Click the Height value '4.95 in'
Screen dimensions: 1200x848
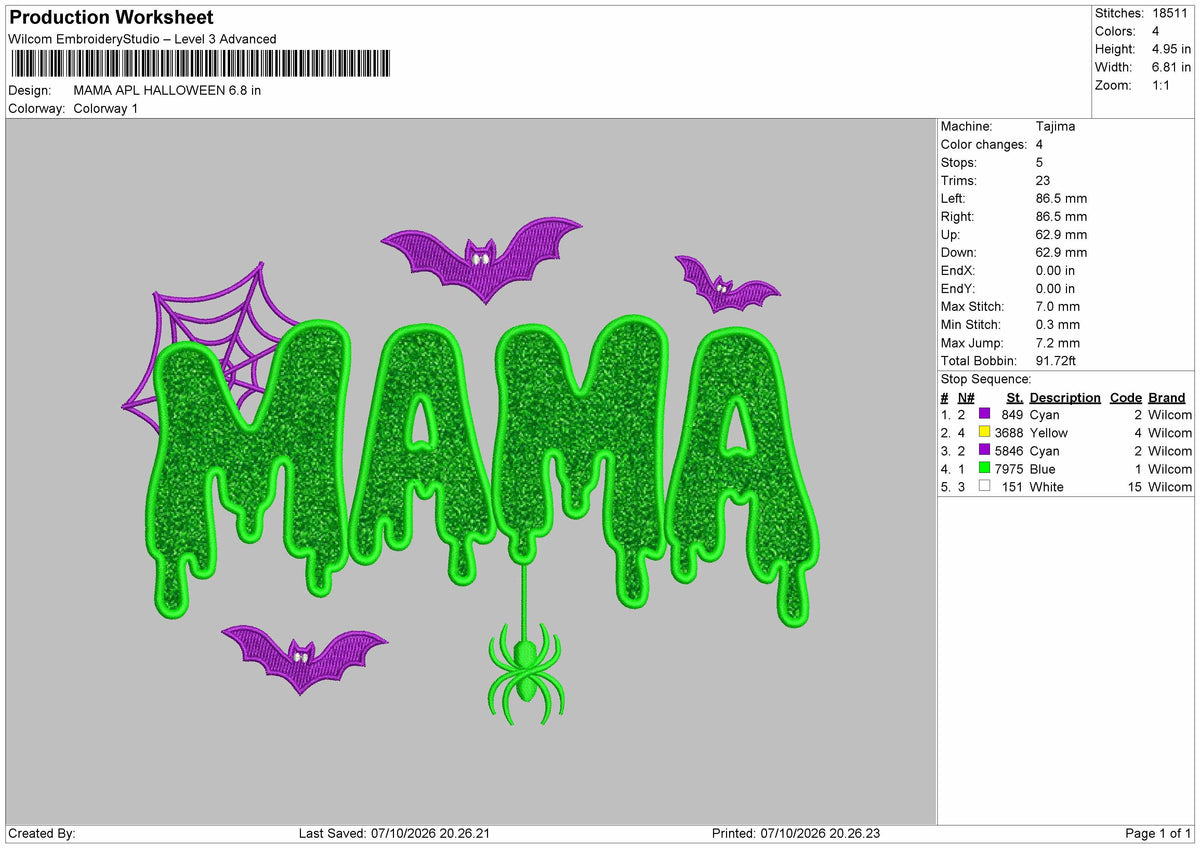[1169, 49]
